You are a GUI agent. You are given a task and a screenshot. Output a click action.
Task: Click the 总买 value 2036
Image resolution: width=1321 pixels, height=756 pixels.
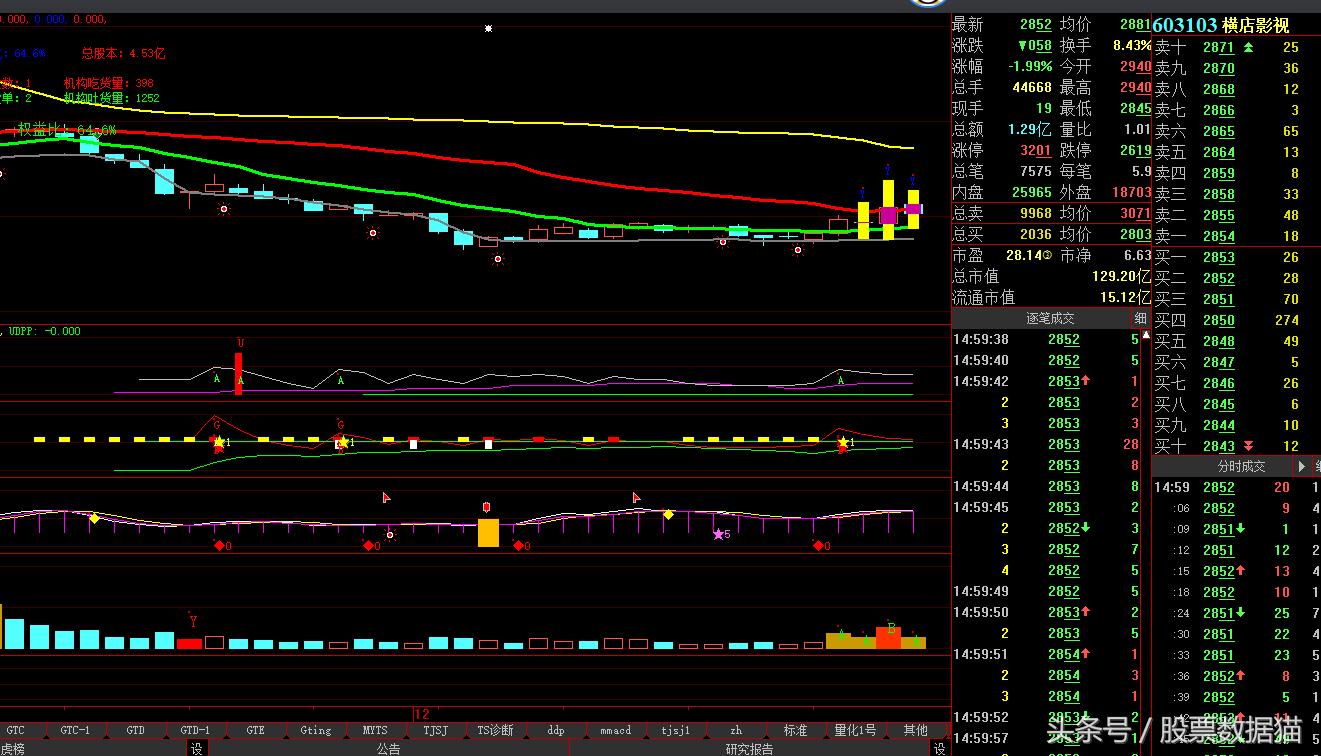[1035, 234]
